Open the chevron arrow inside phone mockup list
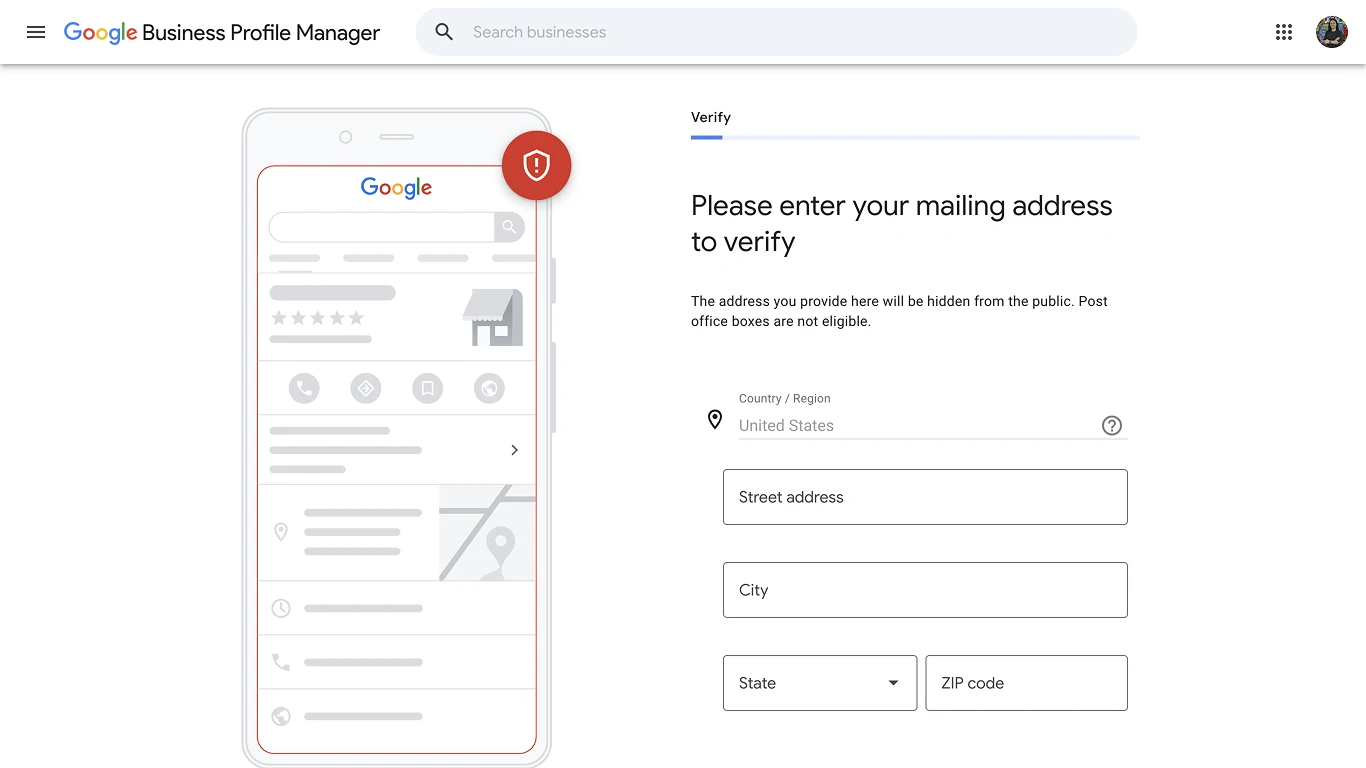1366x768 pixels. pos(514,450)
